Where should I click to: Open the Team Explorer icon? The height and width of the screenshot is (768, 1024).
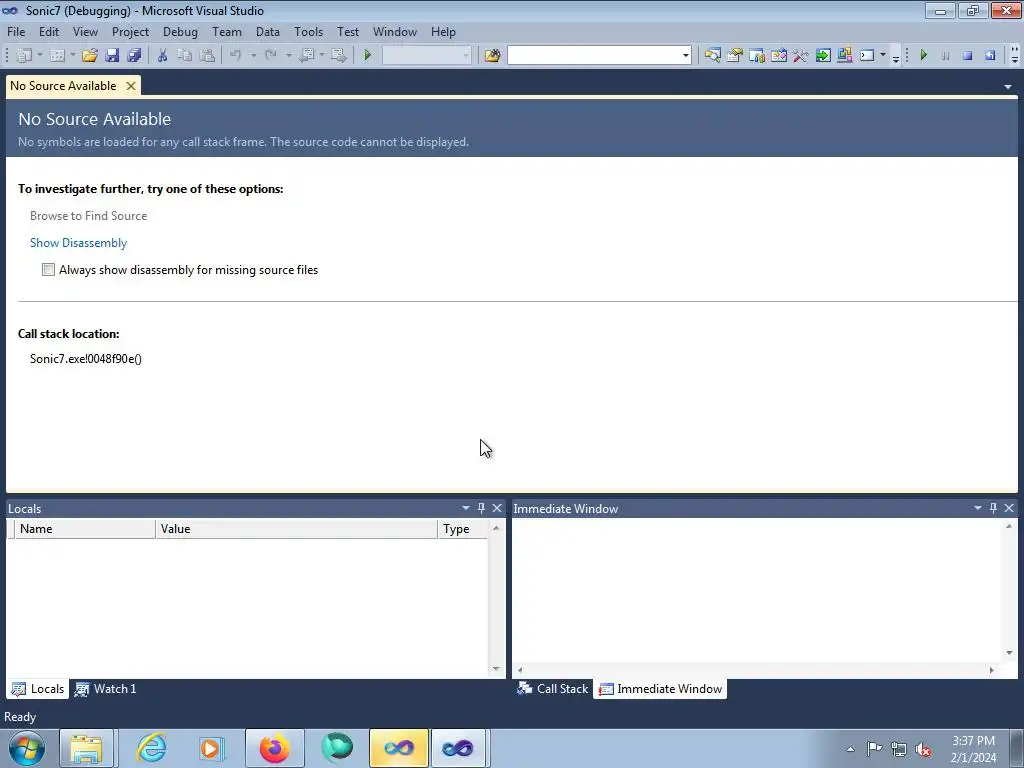[x=757, y=56]
